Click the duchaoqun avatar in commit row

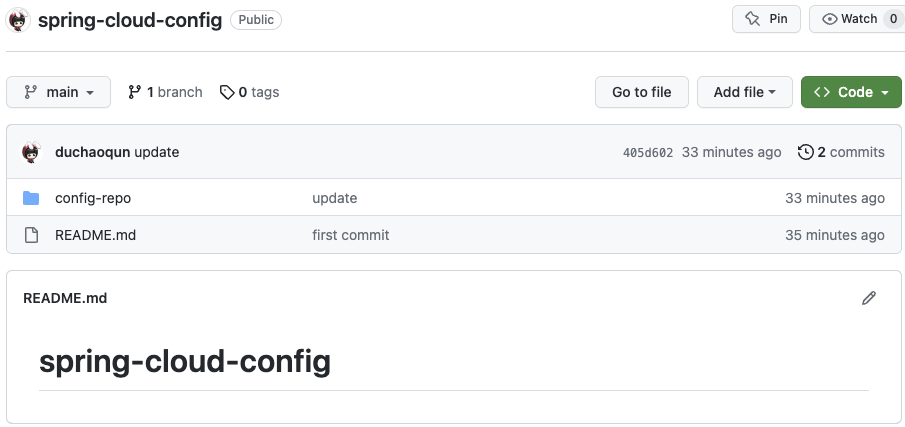(x=31, y=152)
